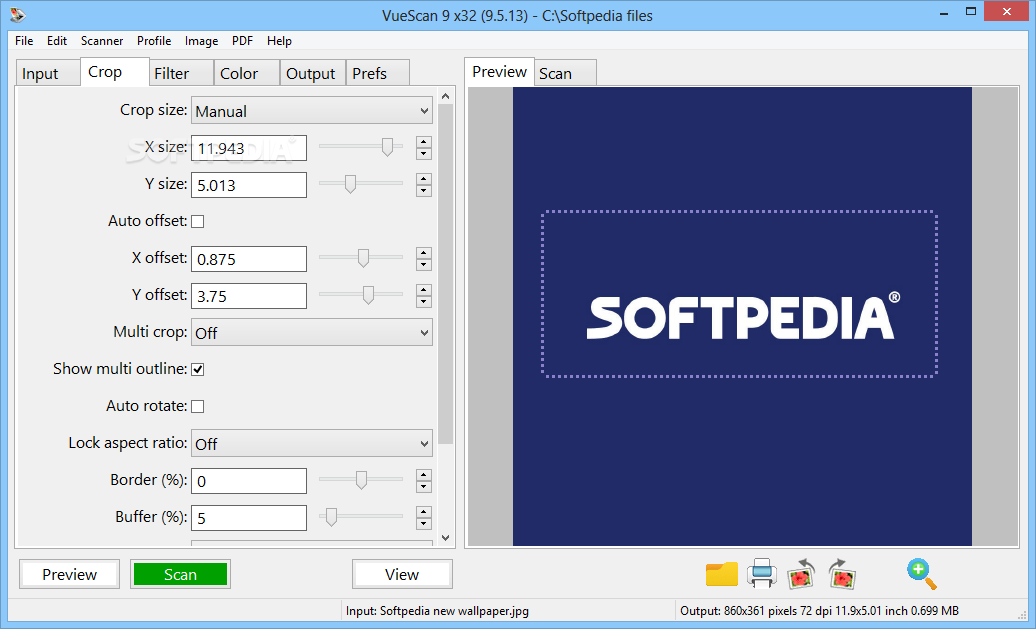Click the Buffer (%) input field

(249, 518)
